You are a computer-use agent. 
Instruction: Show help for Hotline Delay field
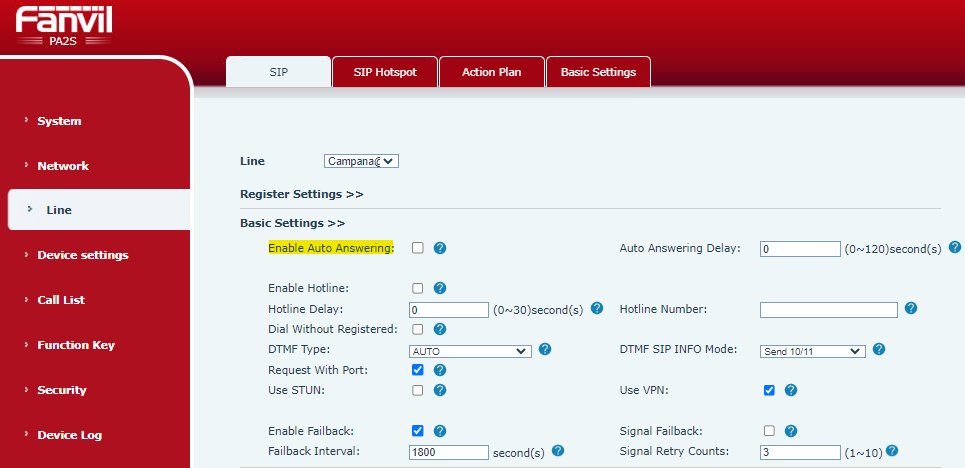click(x=596, y=308)
